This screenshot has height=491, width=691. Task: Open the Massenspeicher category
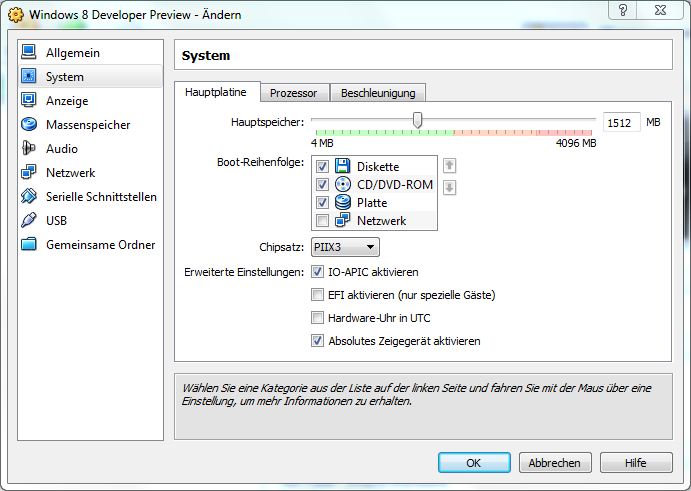coord(90,124)
